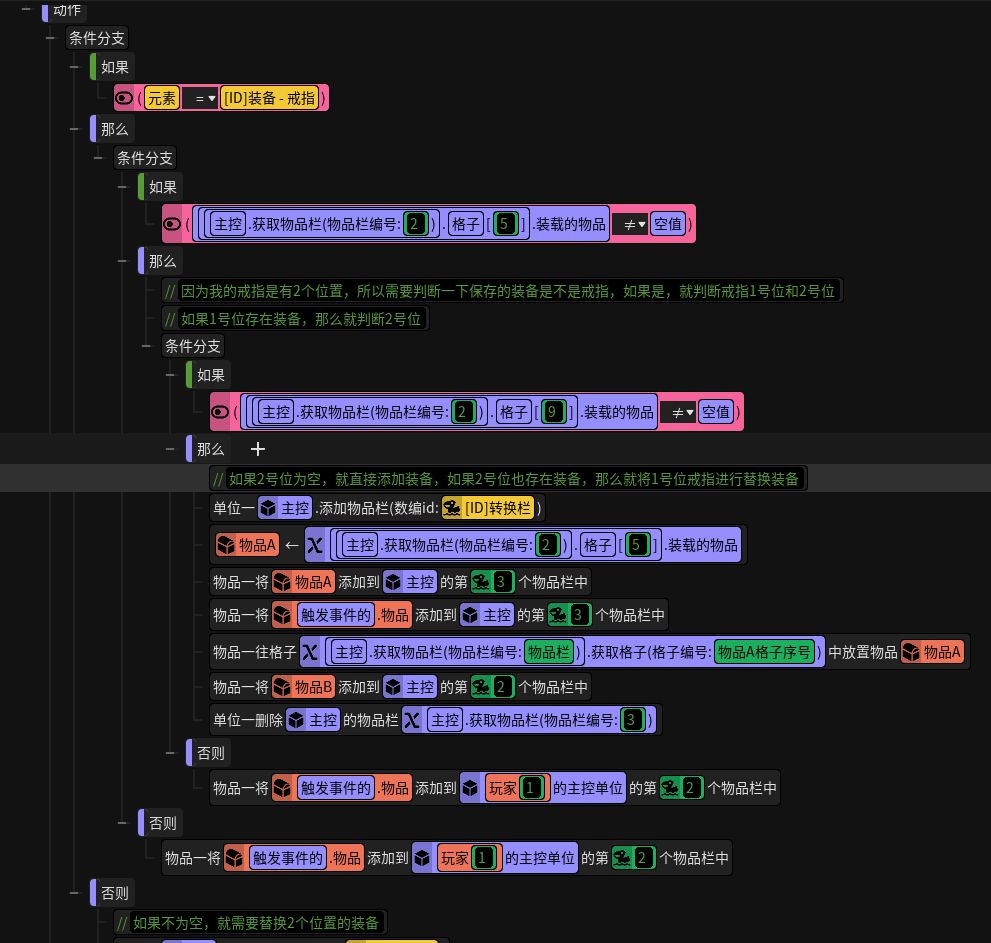Toggle eye icon on 格子[9] condition
Viewport: 991px width, 943px height.
(220, 412)
